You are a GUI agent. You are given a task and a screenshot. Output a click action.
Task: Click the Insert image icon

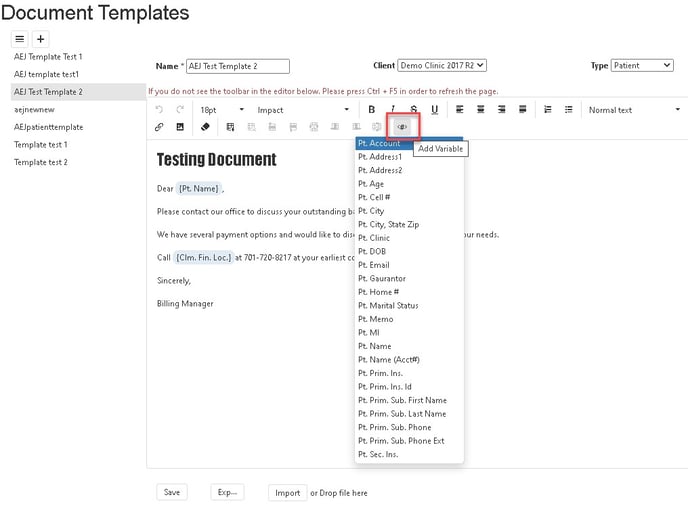(x=180, y=127)
